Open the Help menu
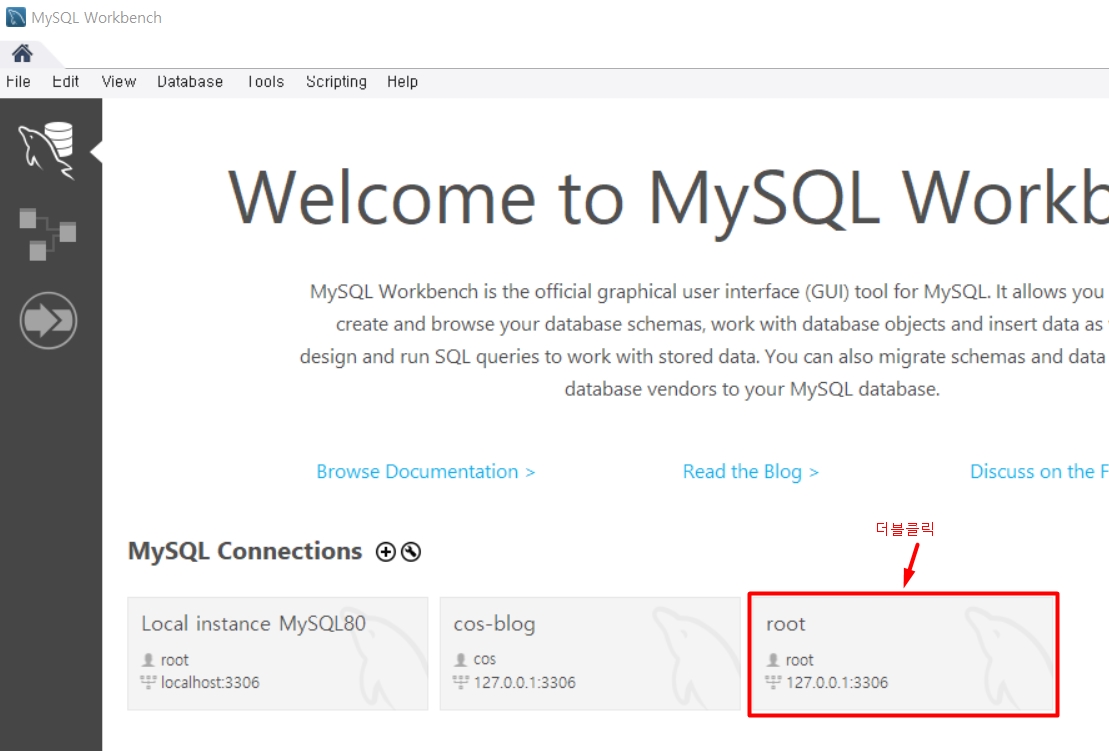 (x=402, y=81)
